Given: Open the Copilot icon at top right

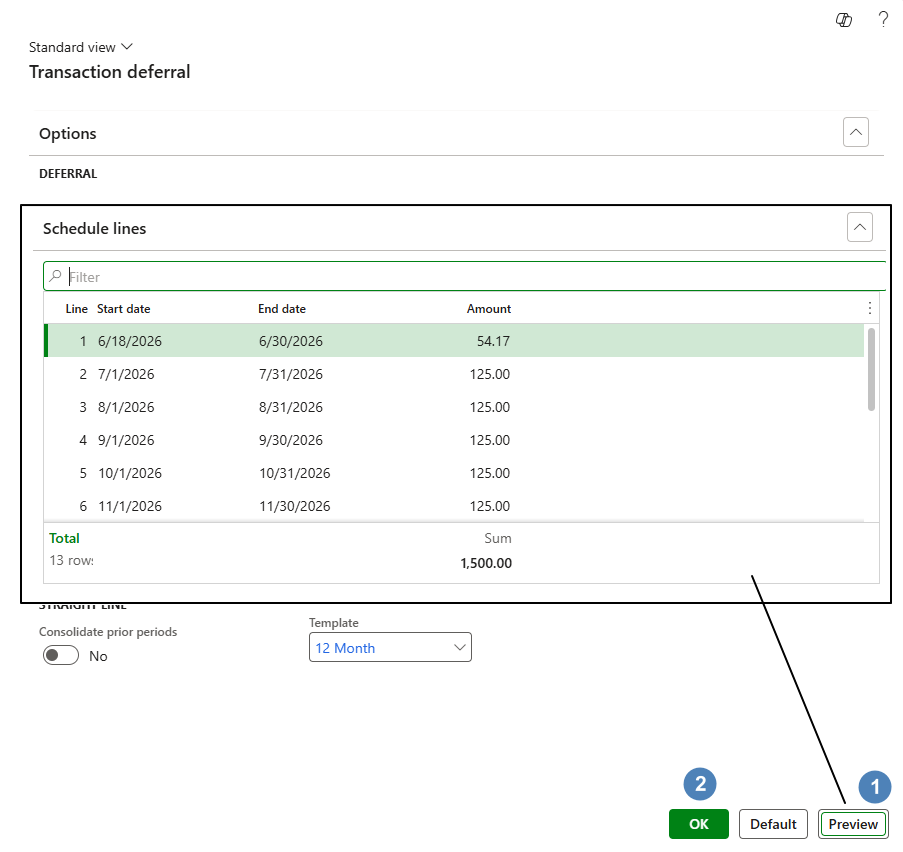Looking at the screenshot, I should pos(844,20).
